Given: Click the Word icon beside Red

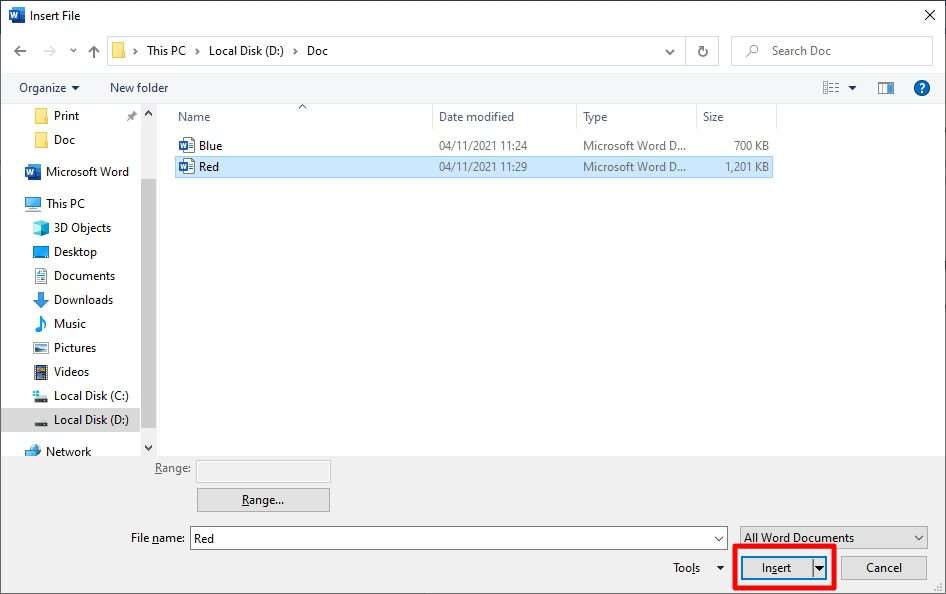Looking at the screenshot, I should tap(186, 166).
